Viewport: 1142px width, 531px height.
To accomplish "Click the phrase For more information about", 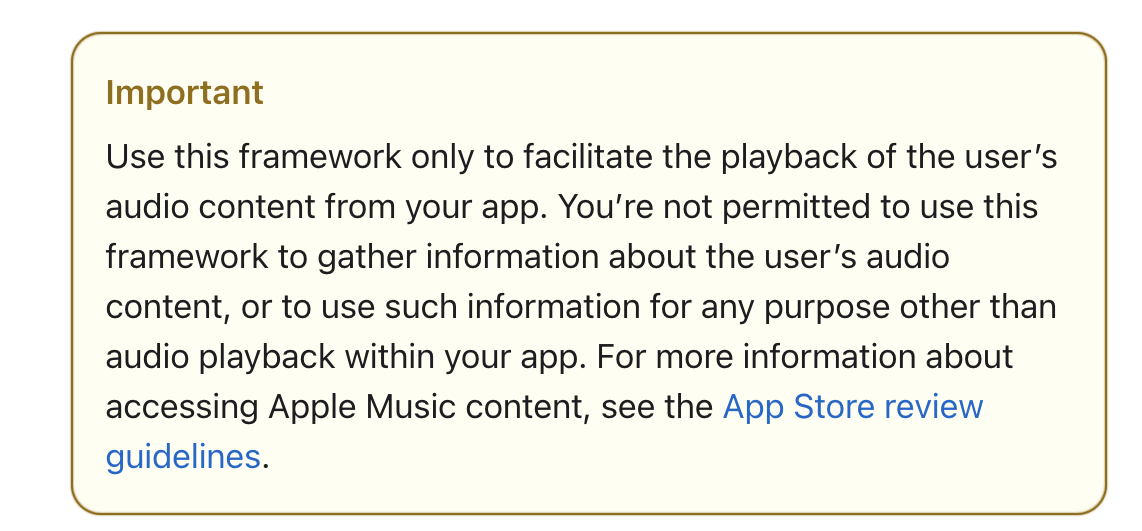I will point(805,357).
